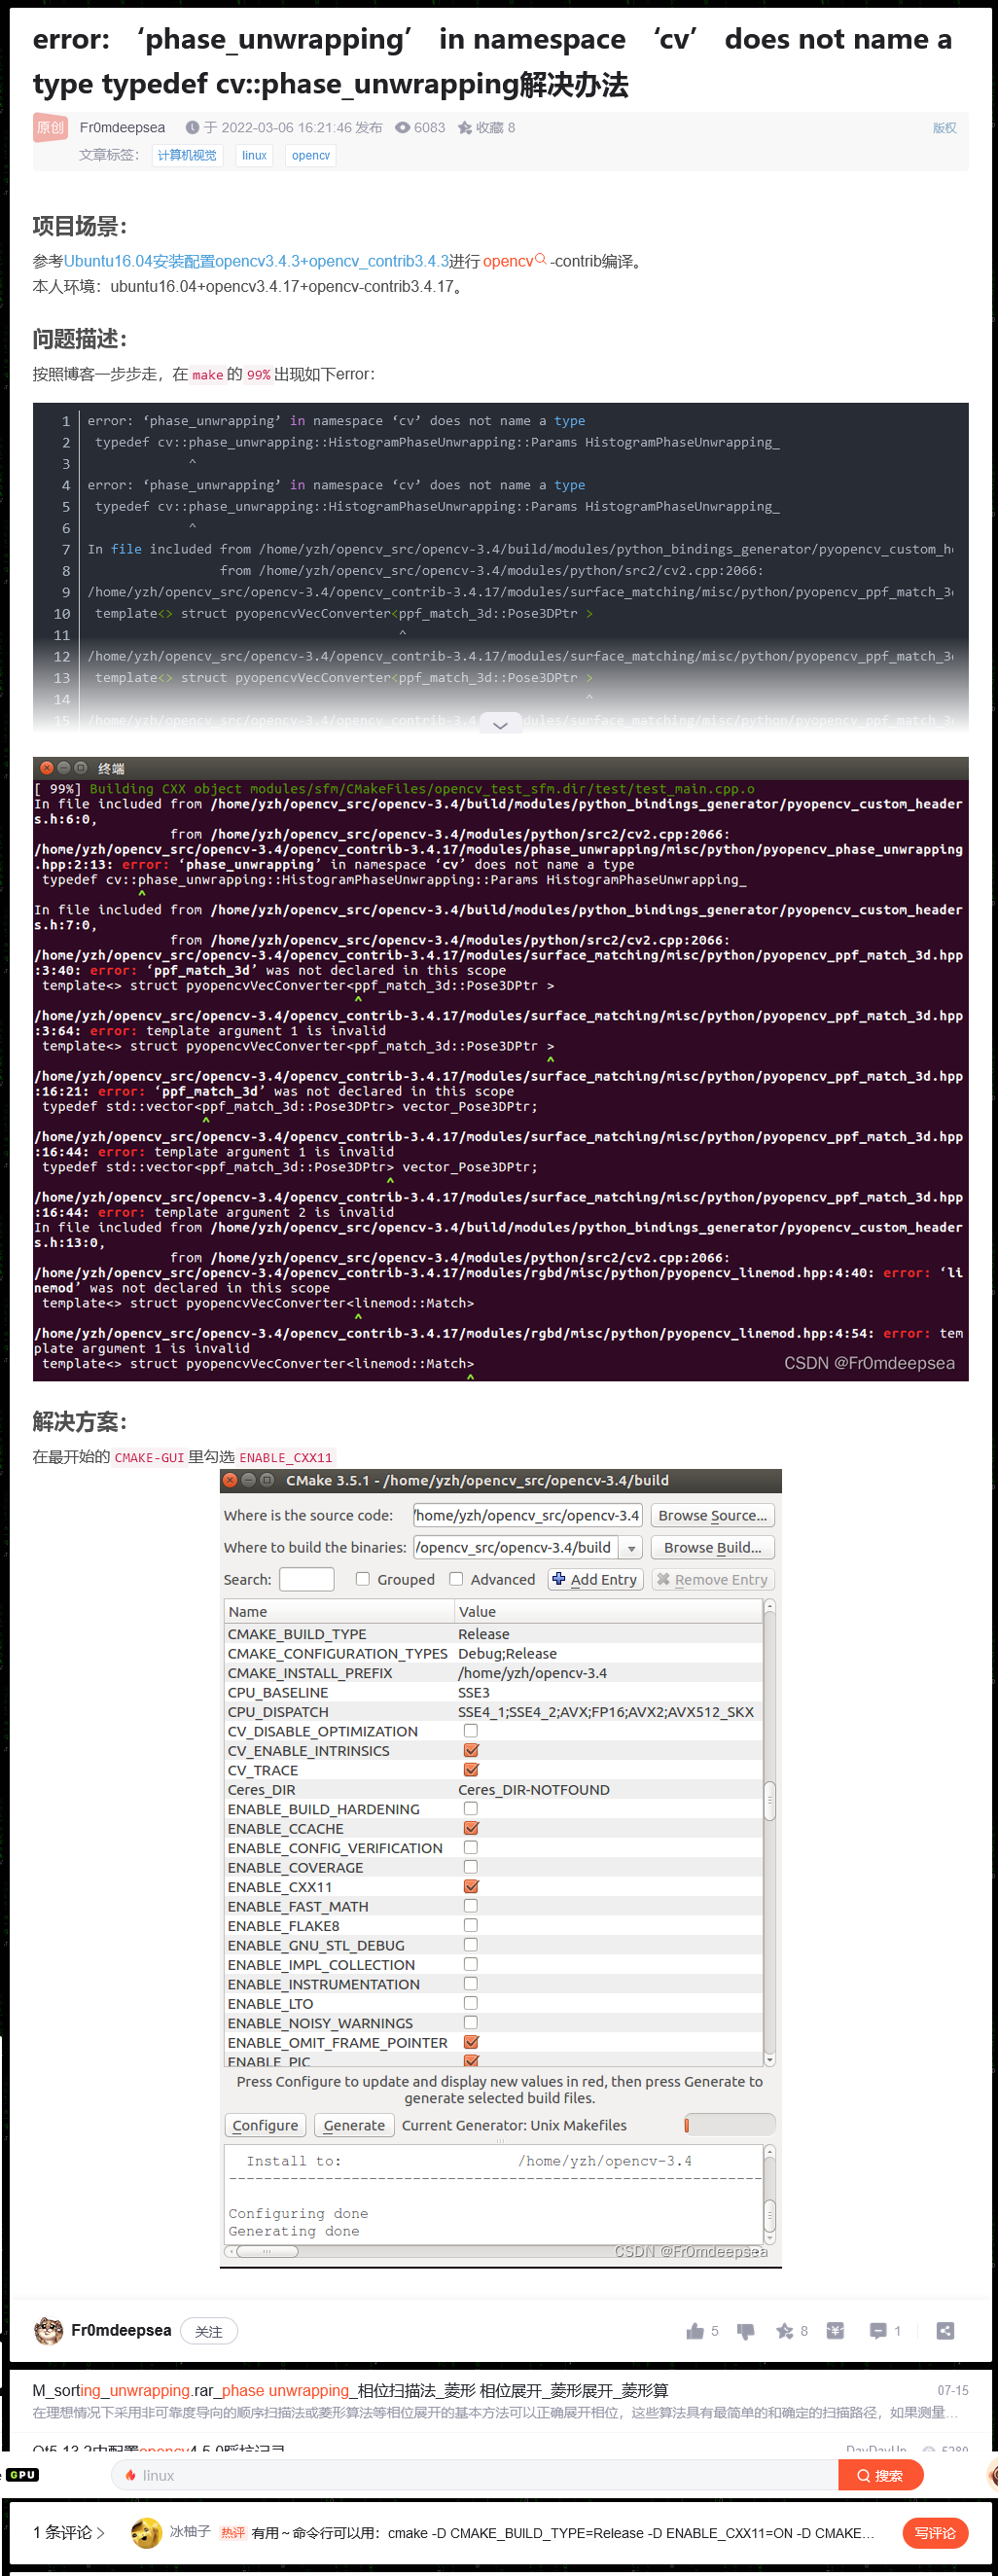The height and width of the screenshot is (2576, 998).
Task: Click the opencv article tag
Action: [311, 156]
